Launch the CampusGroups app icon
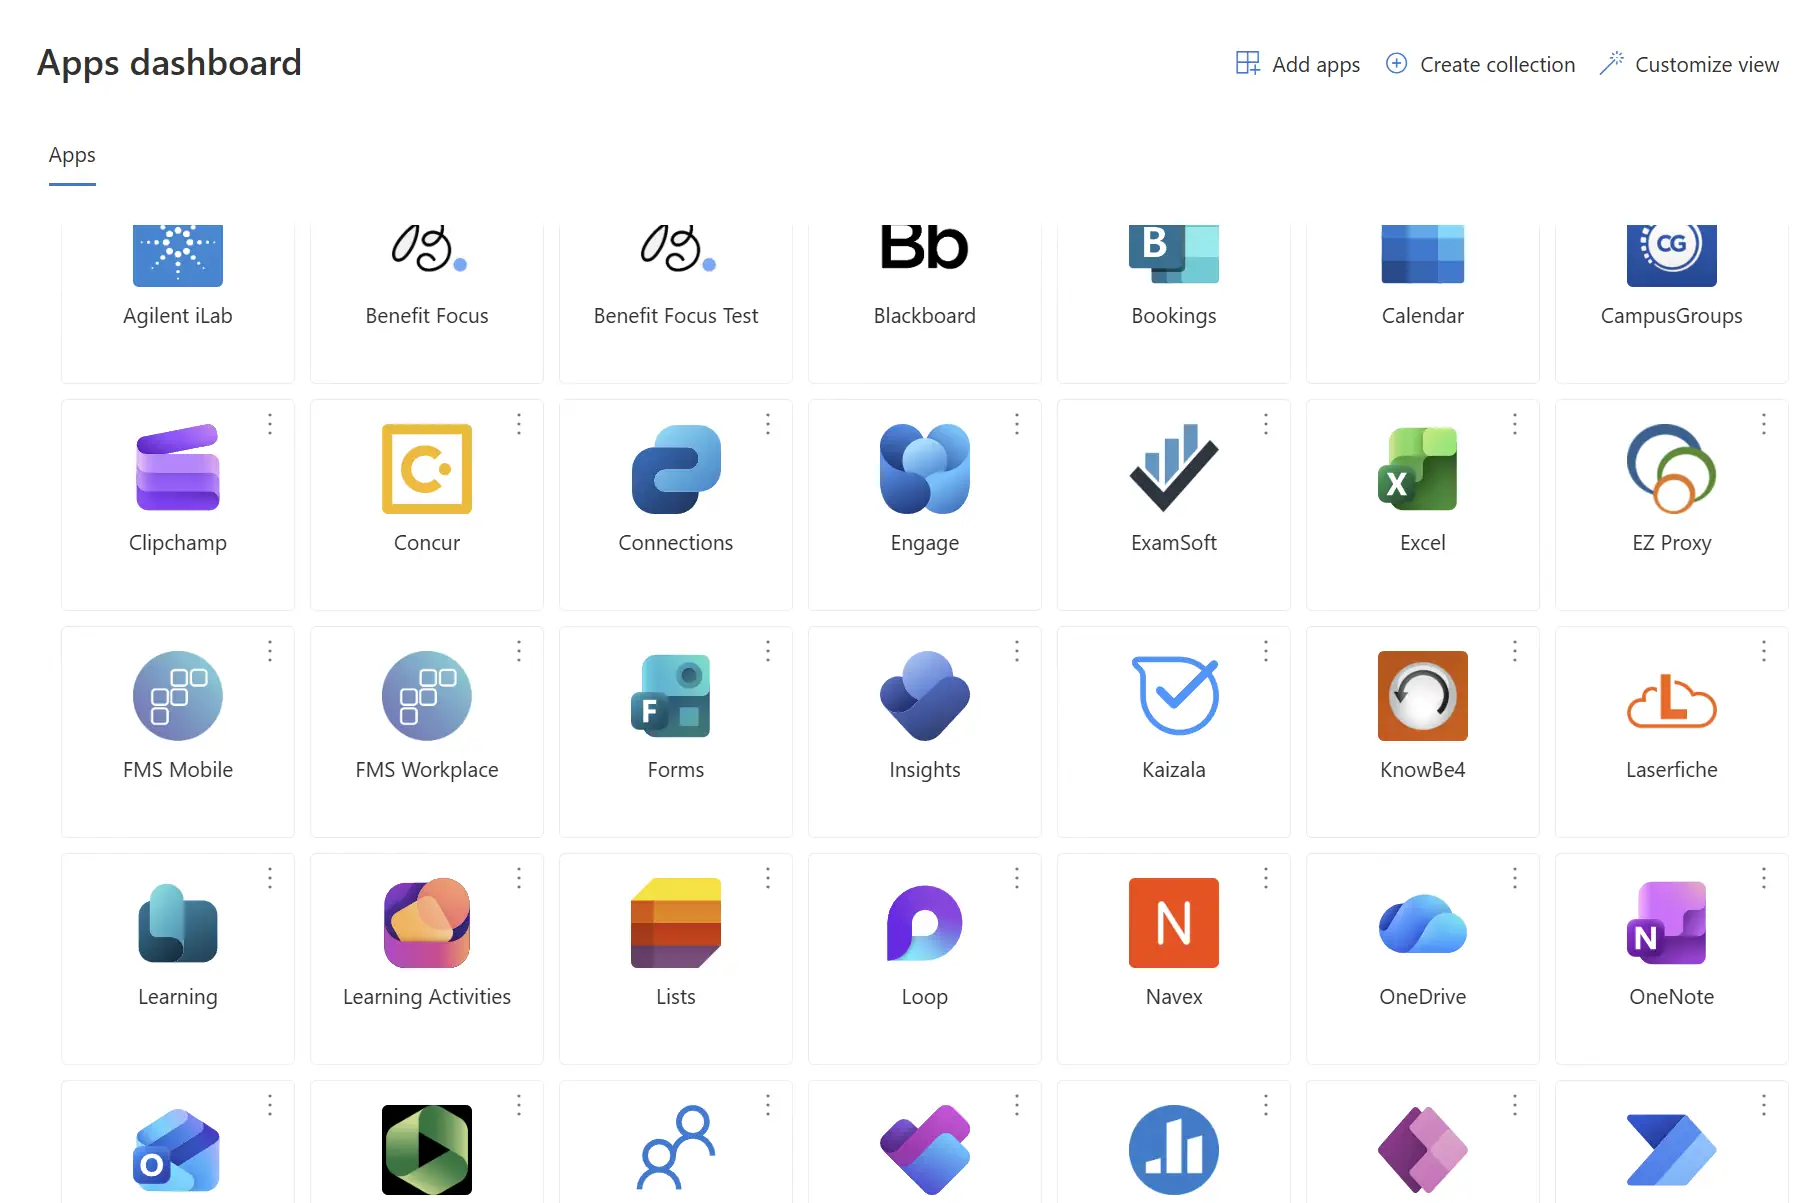1806x1203 pixels. 1672,256
